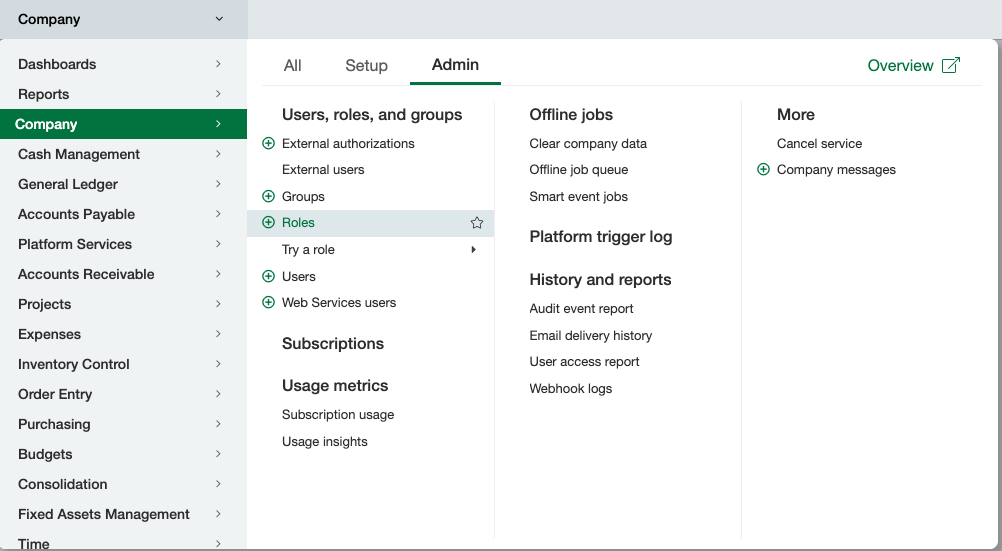The image size is (1002, 551).
Task: Open Web Services users
Action: [x=339, y=302]
